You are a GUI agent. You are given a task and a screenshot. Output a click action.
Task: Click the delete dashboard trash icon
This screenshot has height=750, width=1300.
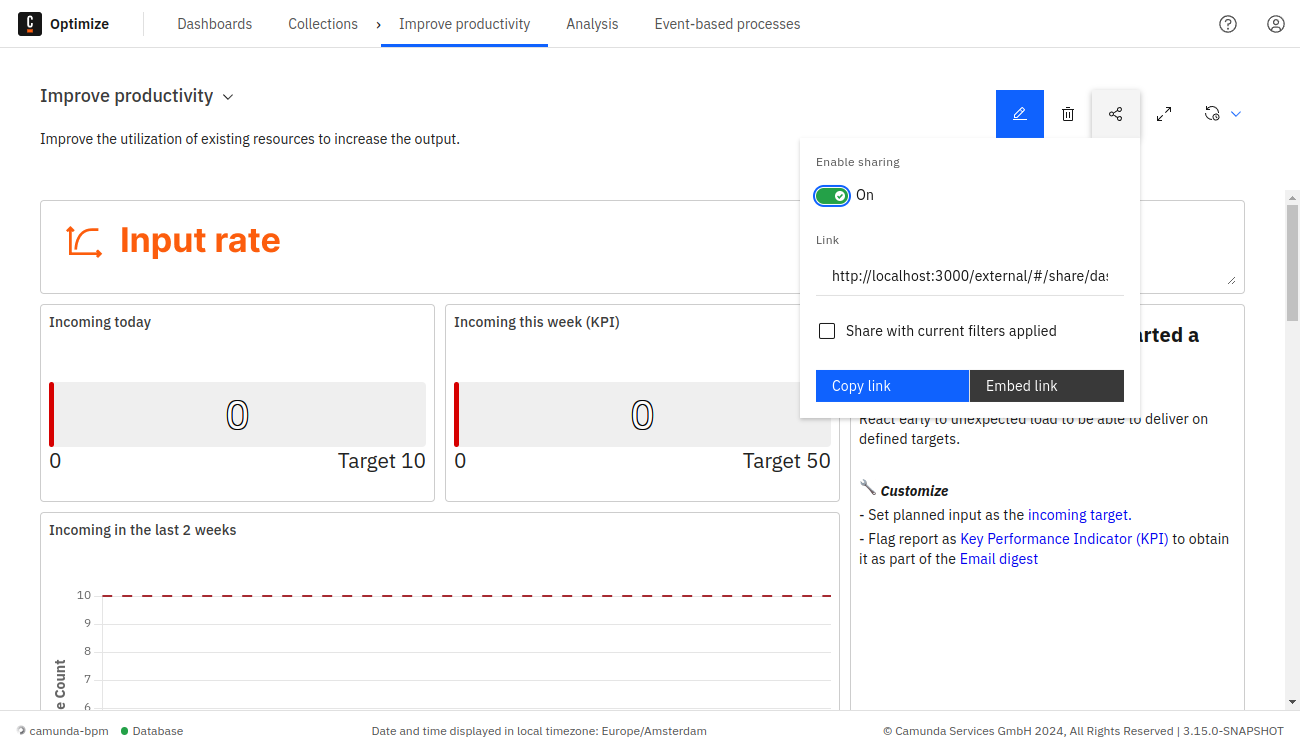pos(1068,114)
